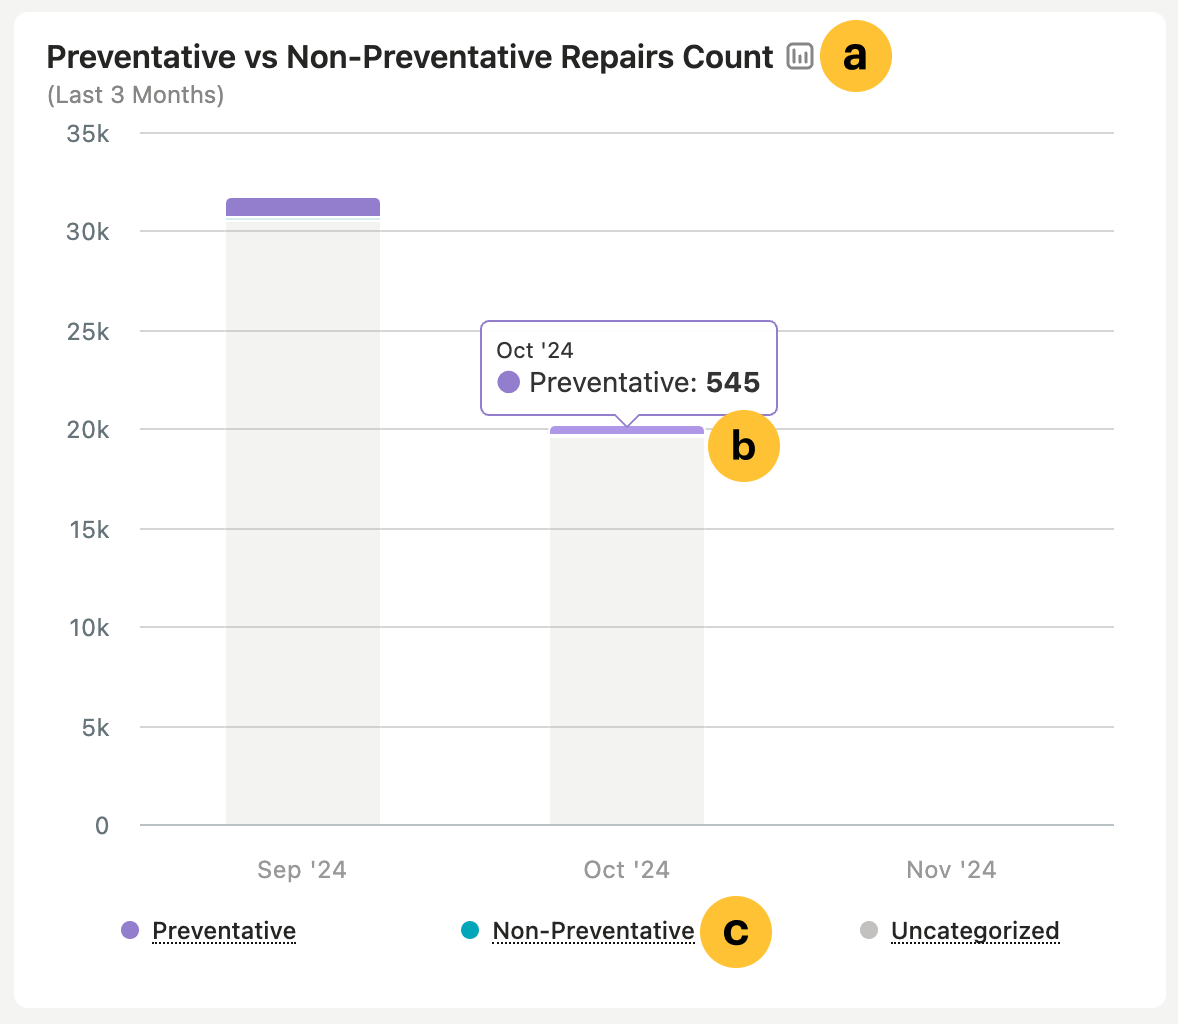Select the Sep '24 axis label
Screen dimensions: 1178x1024
pos(301,870)
